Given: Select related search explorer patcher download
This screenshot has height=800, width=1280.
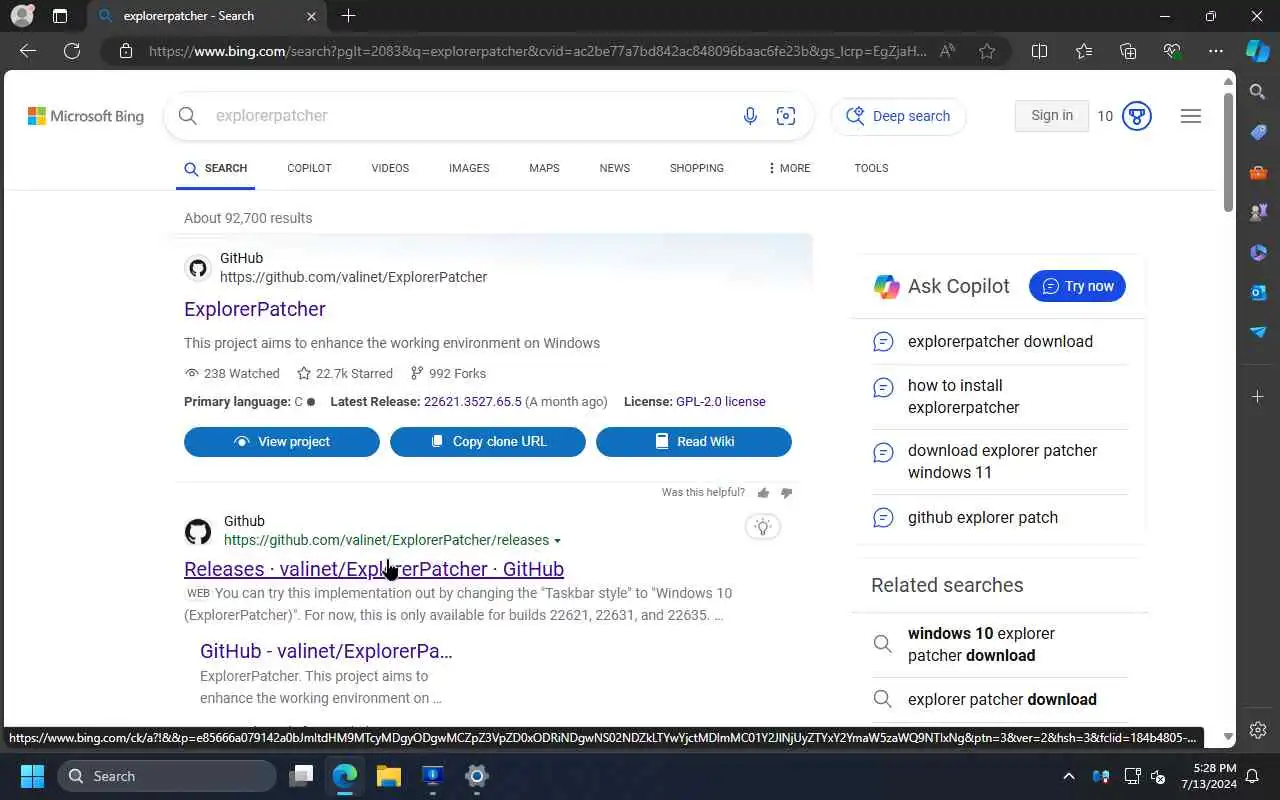Looking at the screenshot, I should (1002, 699).
